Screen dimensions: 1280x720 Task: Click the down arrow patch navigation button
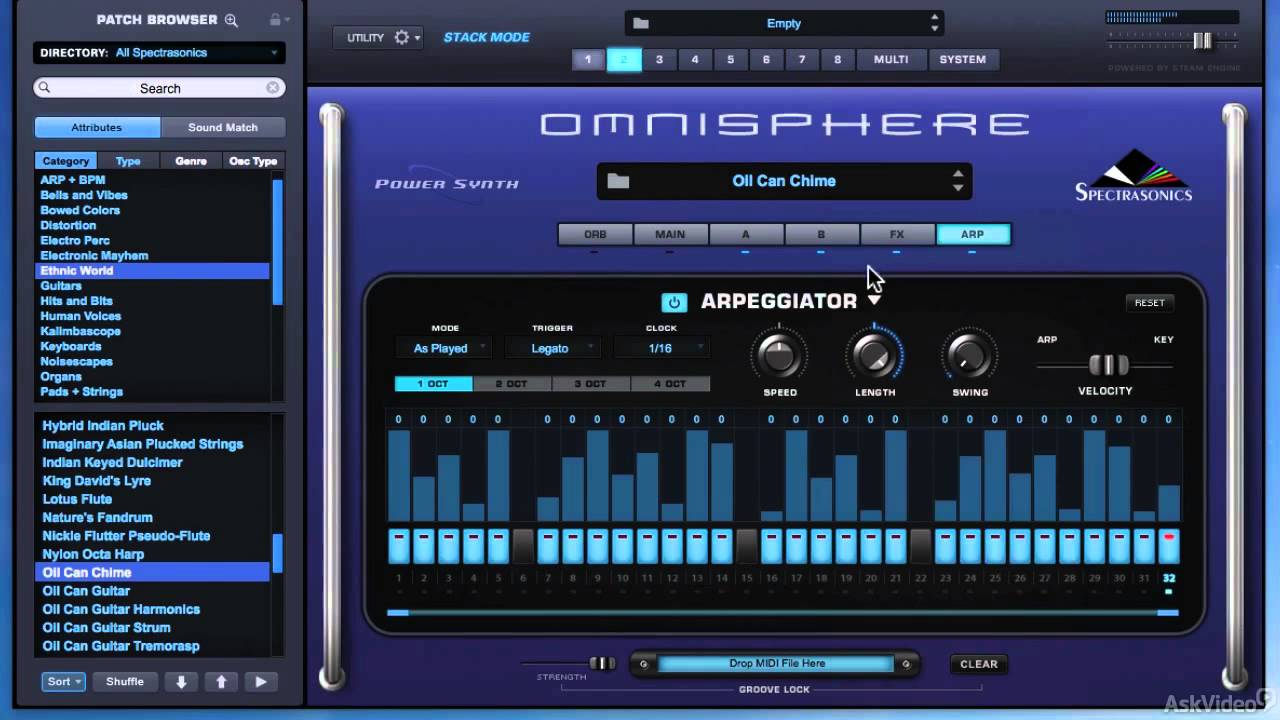tap(181, 682)
